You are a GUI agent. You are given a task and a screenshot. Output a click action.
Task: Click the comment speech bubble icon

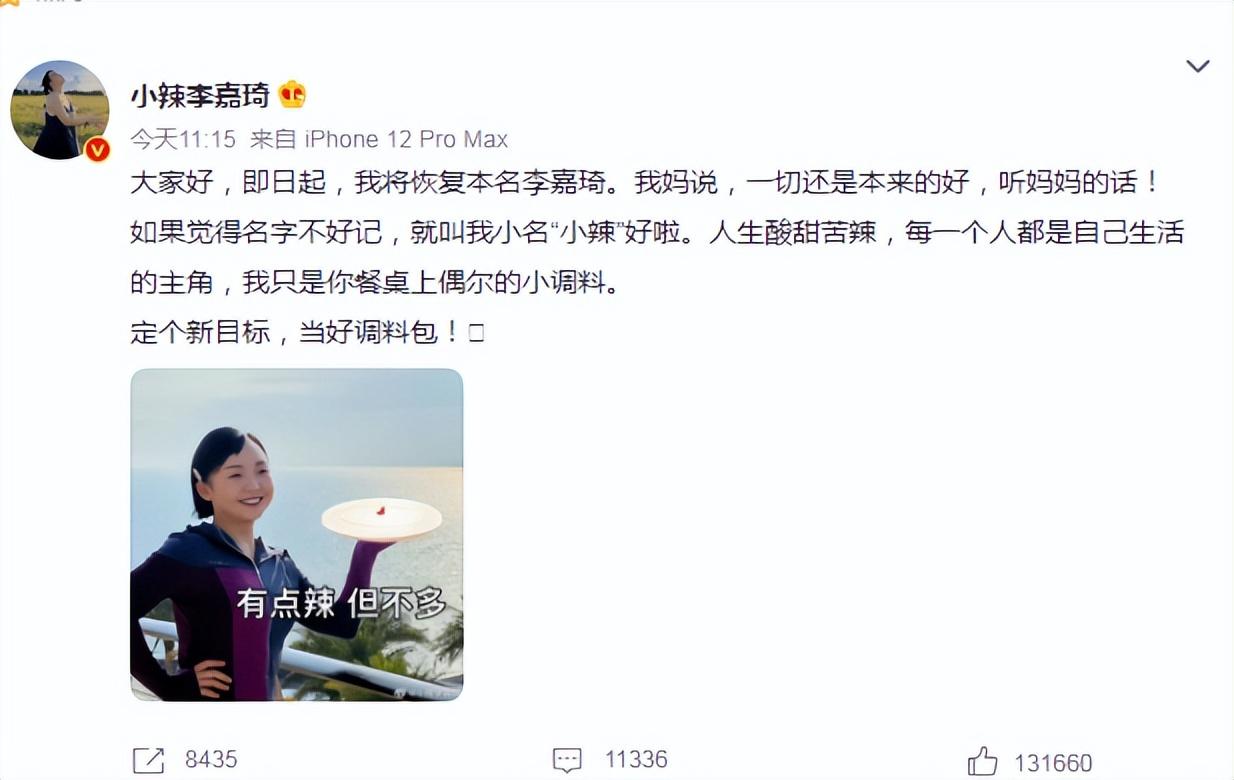(x=567, y=761)
